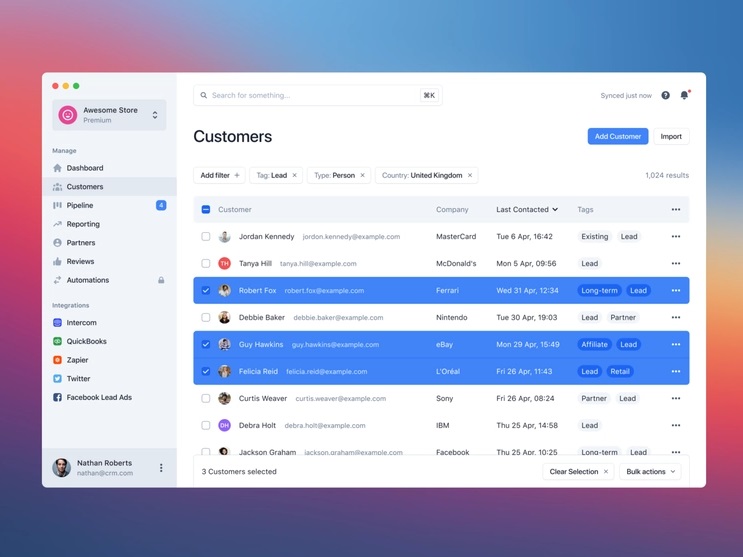The image size is (743, 557).
Task: Click the Add Customer button
Action: click(618, 137)
